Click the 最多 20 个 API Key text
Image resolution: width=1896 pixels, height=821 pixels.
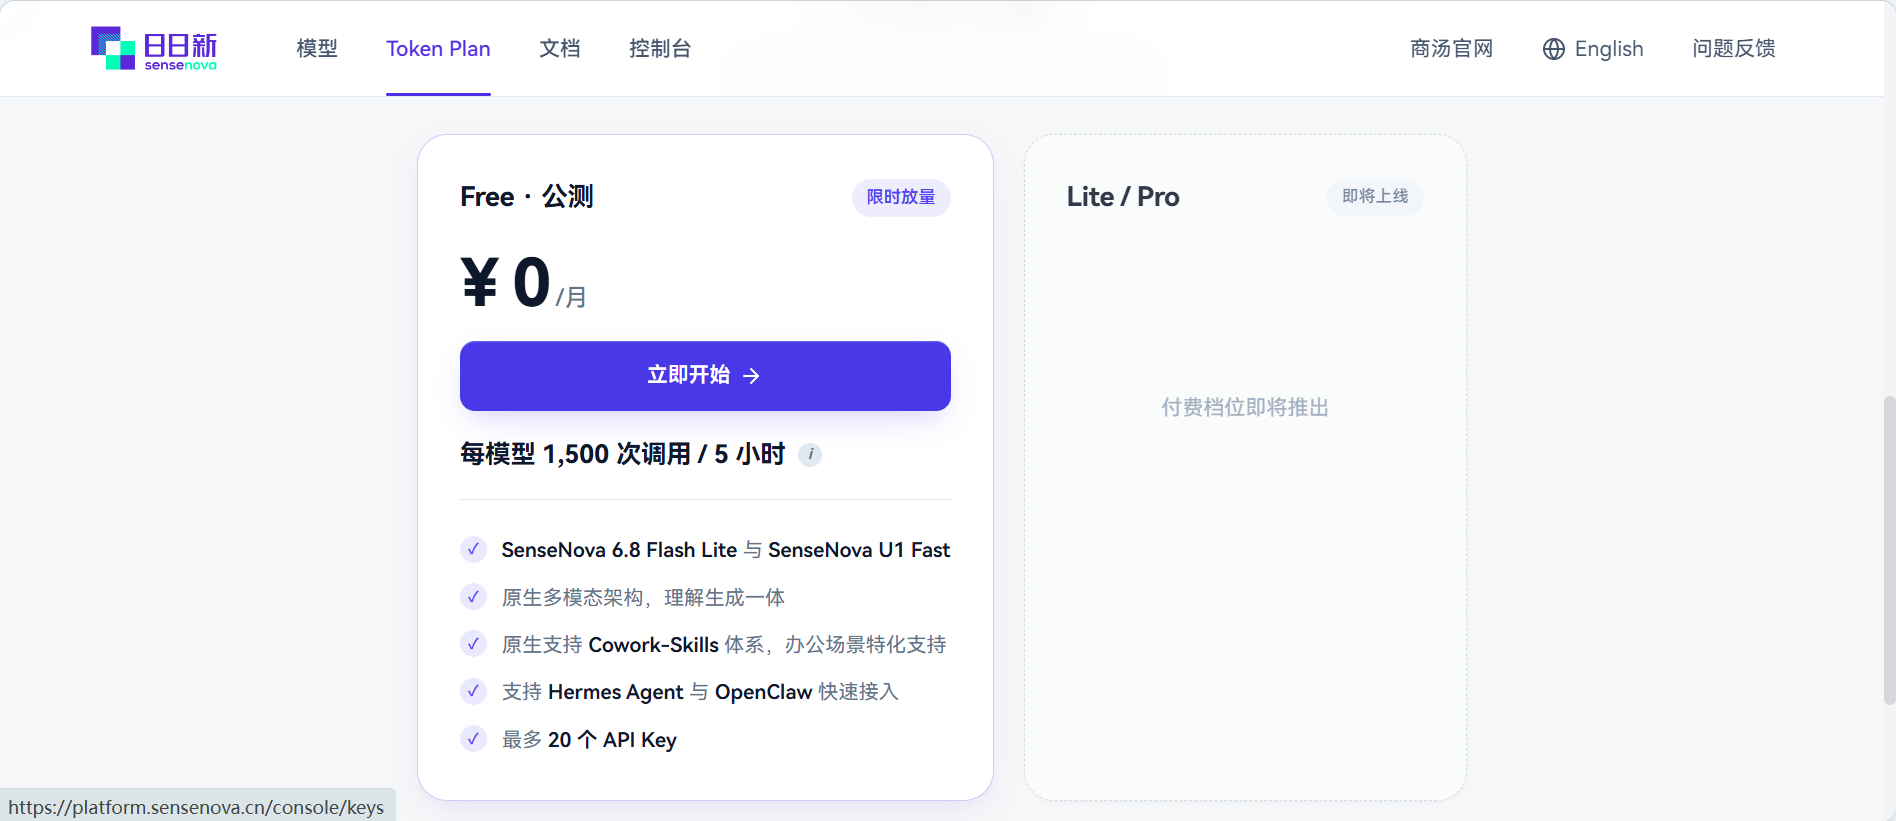coord(589,740)
